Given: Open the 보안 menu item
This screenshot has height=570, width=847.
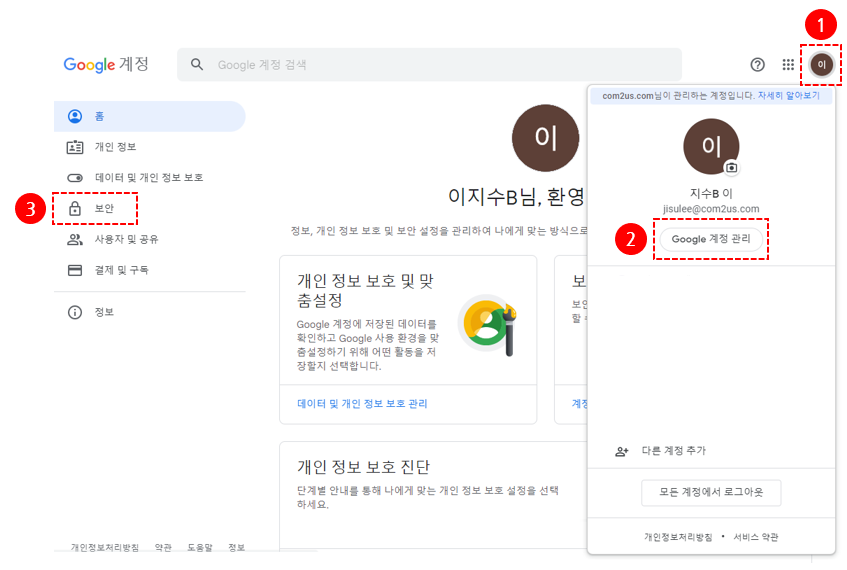Looking at the screenshot, I should pyautogui.click(x=150, y=209).
